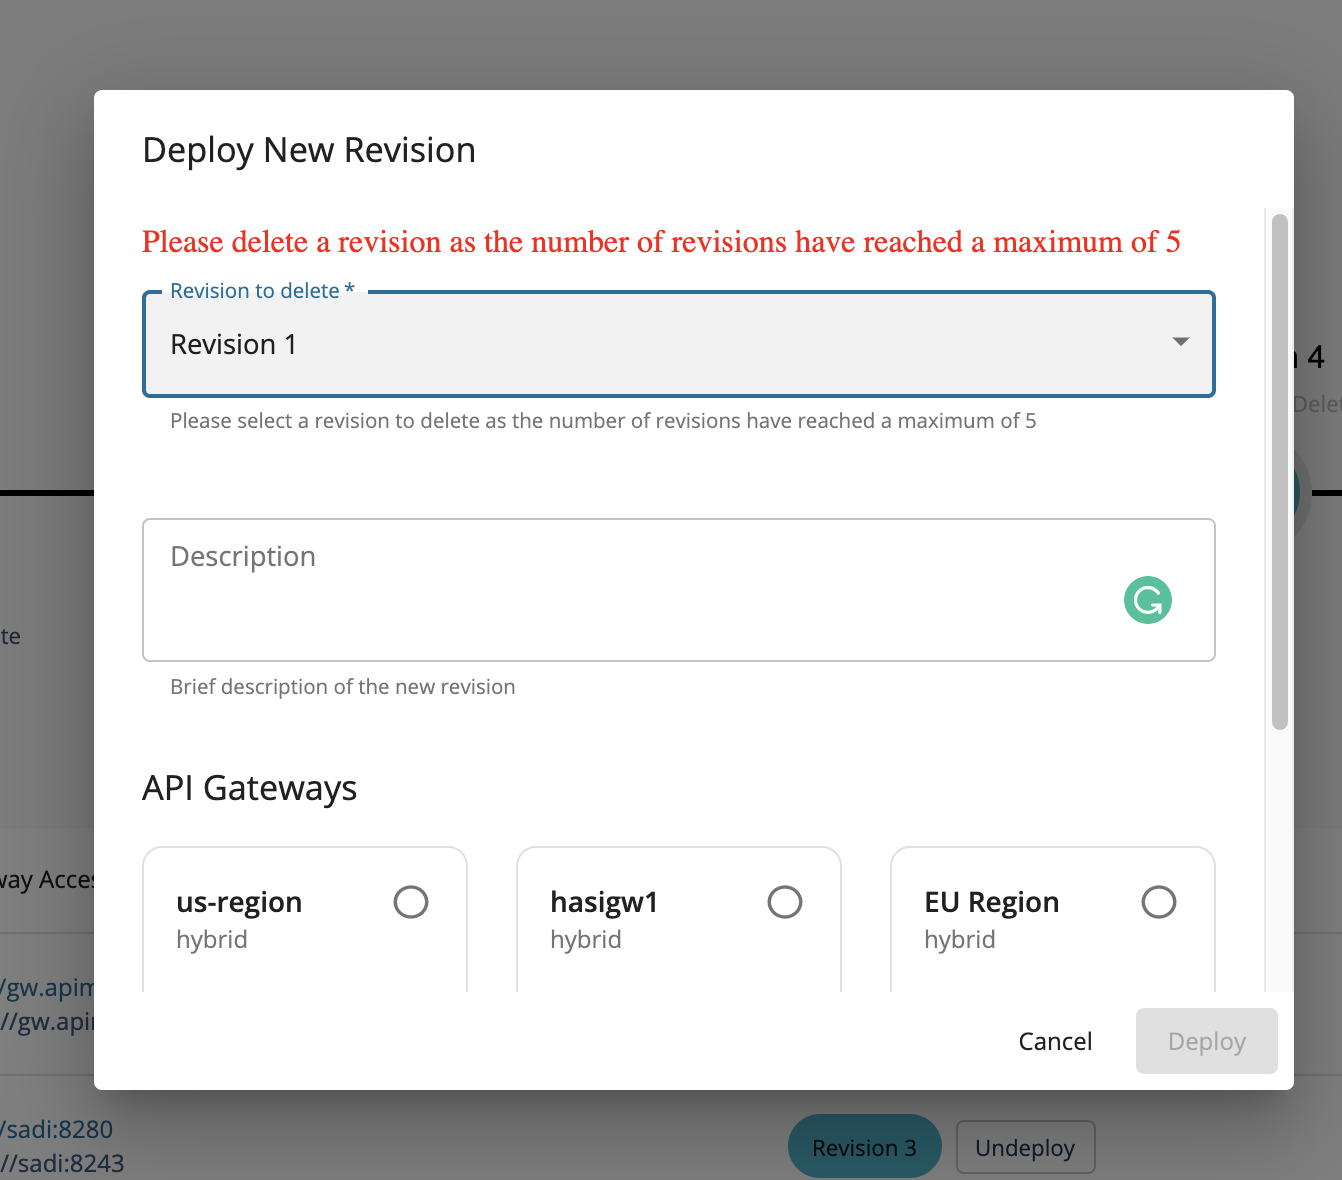The height and width of the screenshot is (1180, 1342).
Task: Click the API Gateways heading
Action: 249,788
